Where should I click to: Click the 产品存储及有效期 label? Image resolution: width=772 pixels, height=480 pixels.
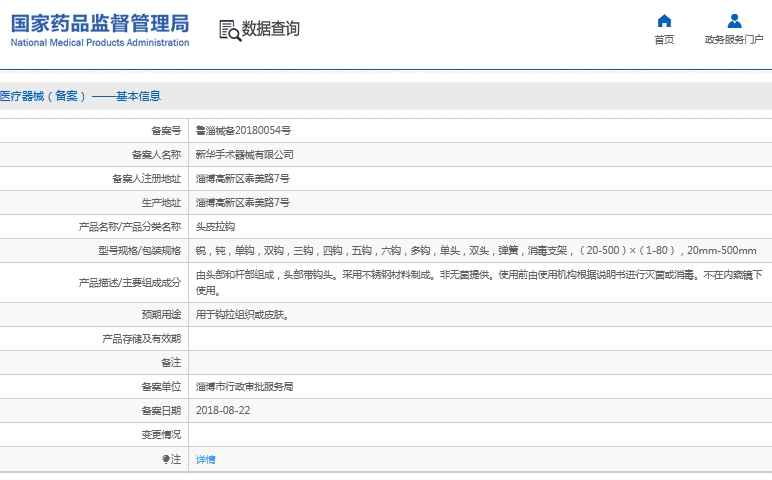141,339
